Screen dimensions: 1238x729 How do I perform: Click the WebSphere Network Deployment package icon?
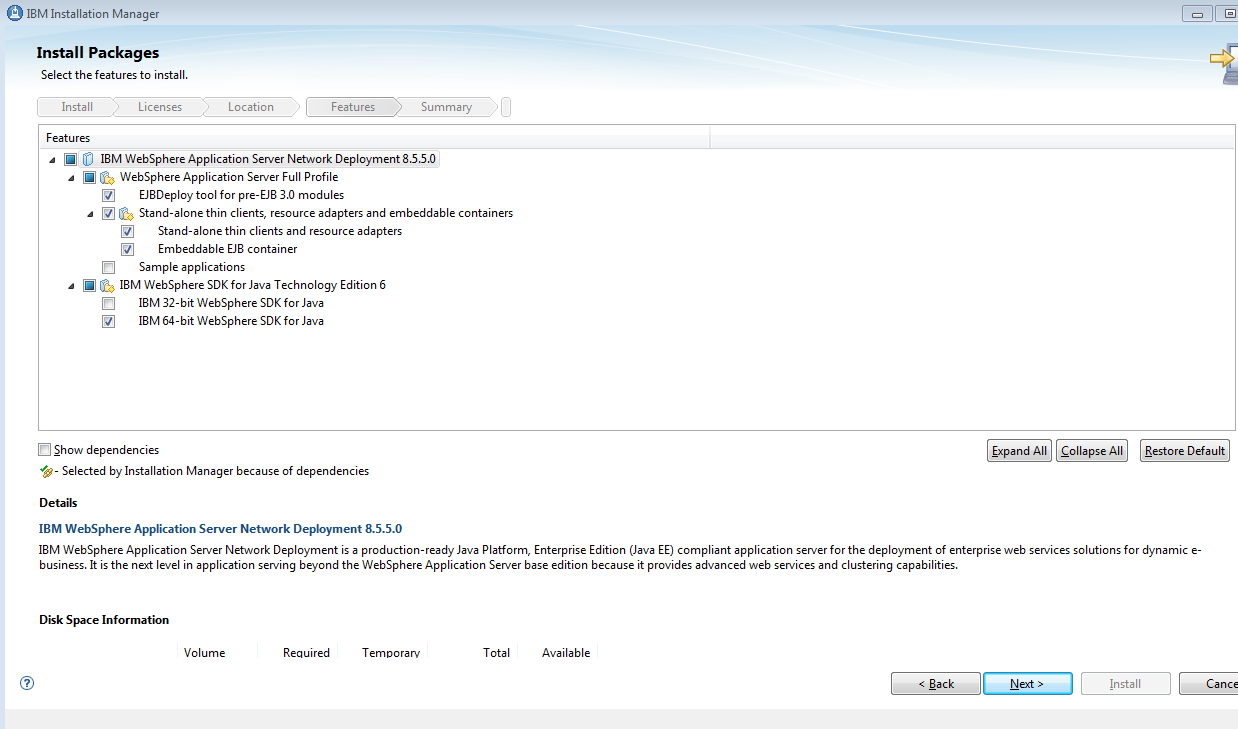coord(88,159)
